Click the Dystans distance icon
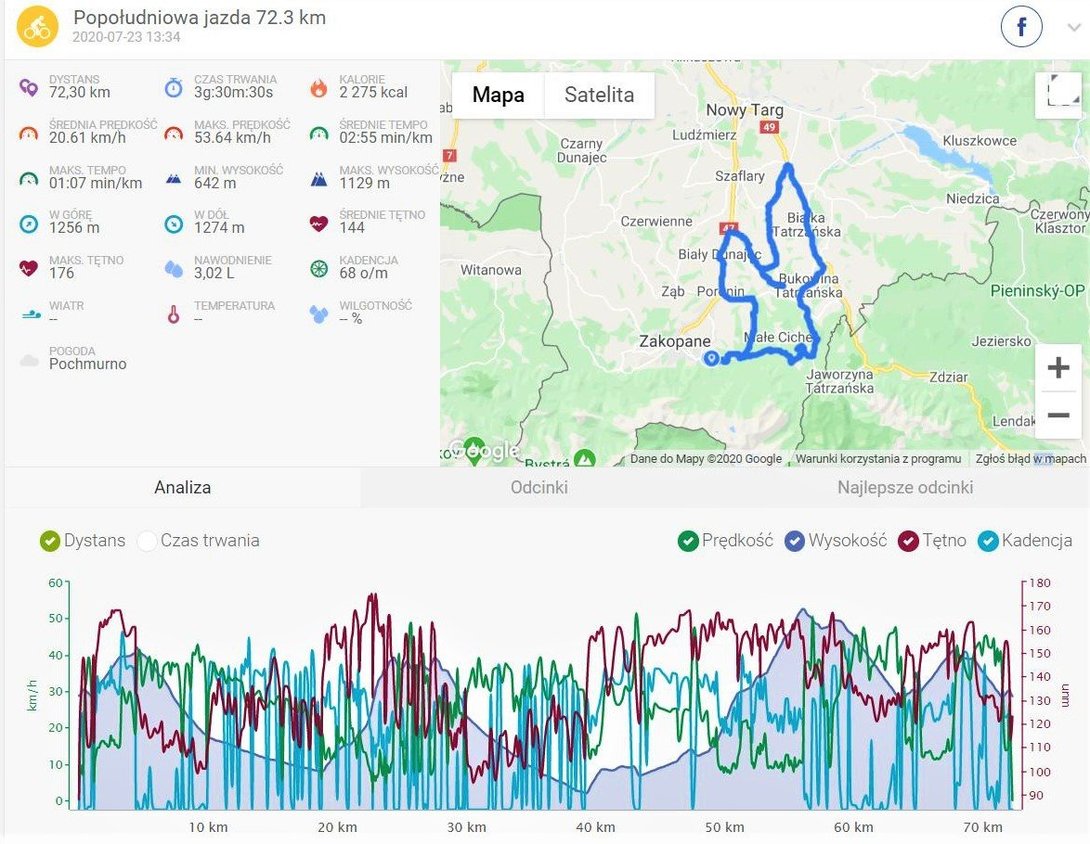The height and width of the screenshot is (844, 1090). pyautogui.click(x=29, y=88)
